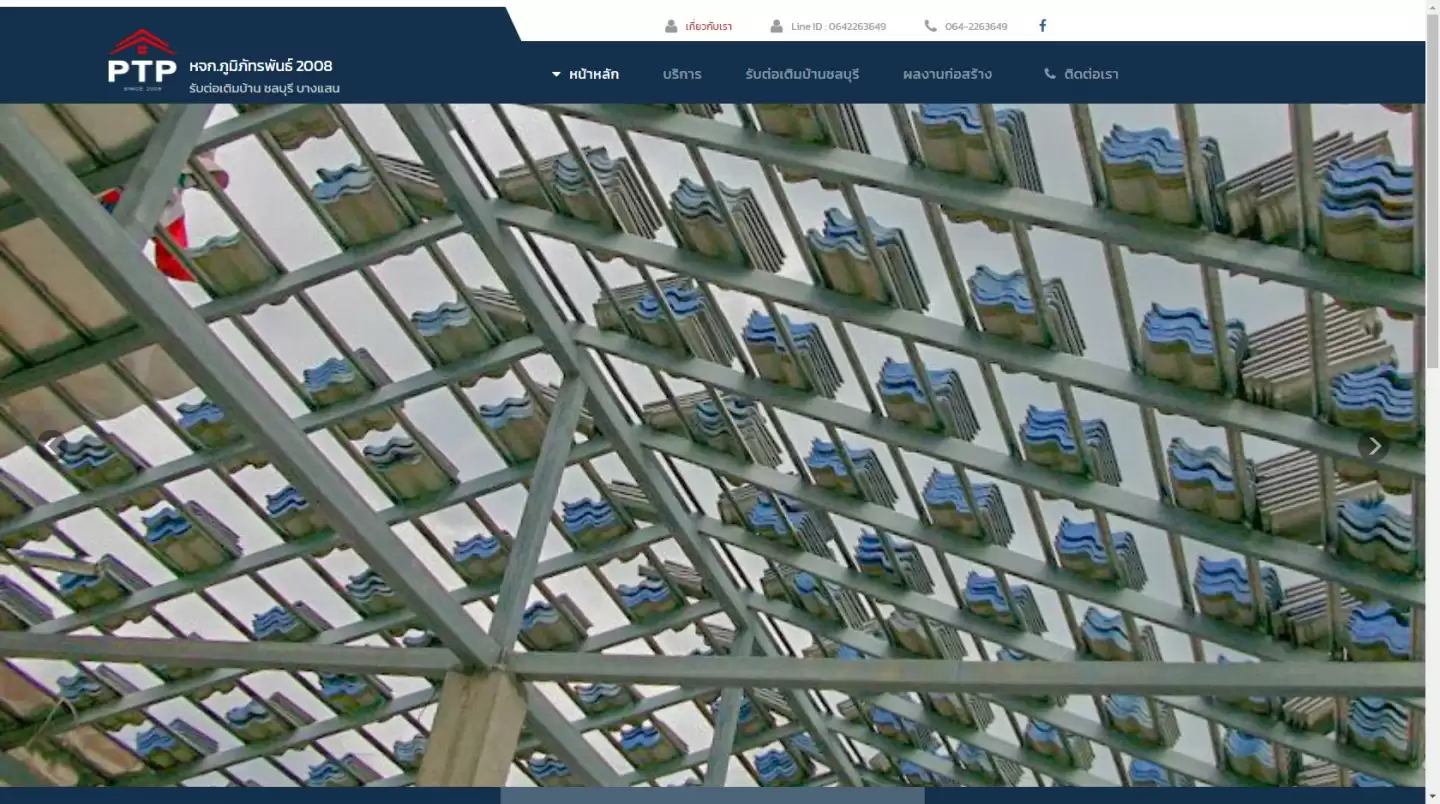Advance to the next slide arrow

pos(1374,446)
